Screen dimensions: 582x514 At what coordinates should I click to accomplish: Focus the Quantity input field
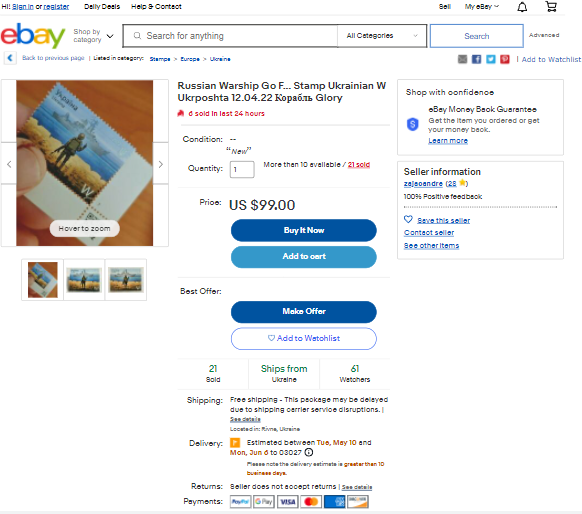(242, 169)
